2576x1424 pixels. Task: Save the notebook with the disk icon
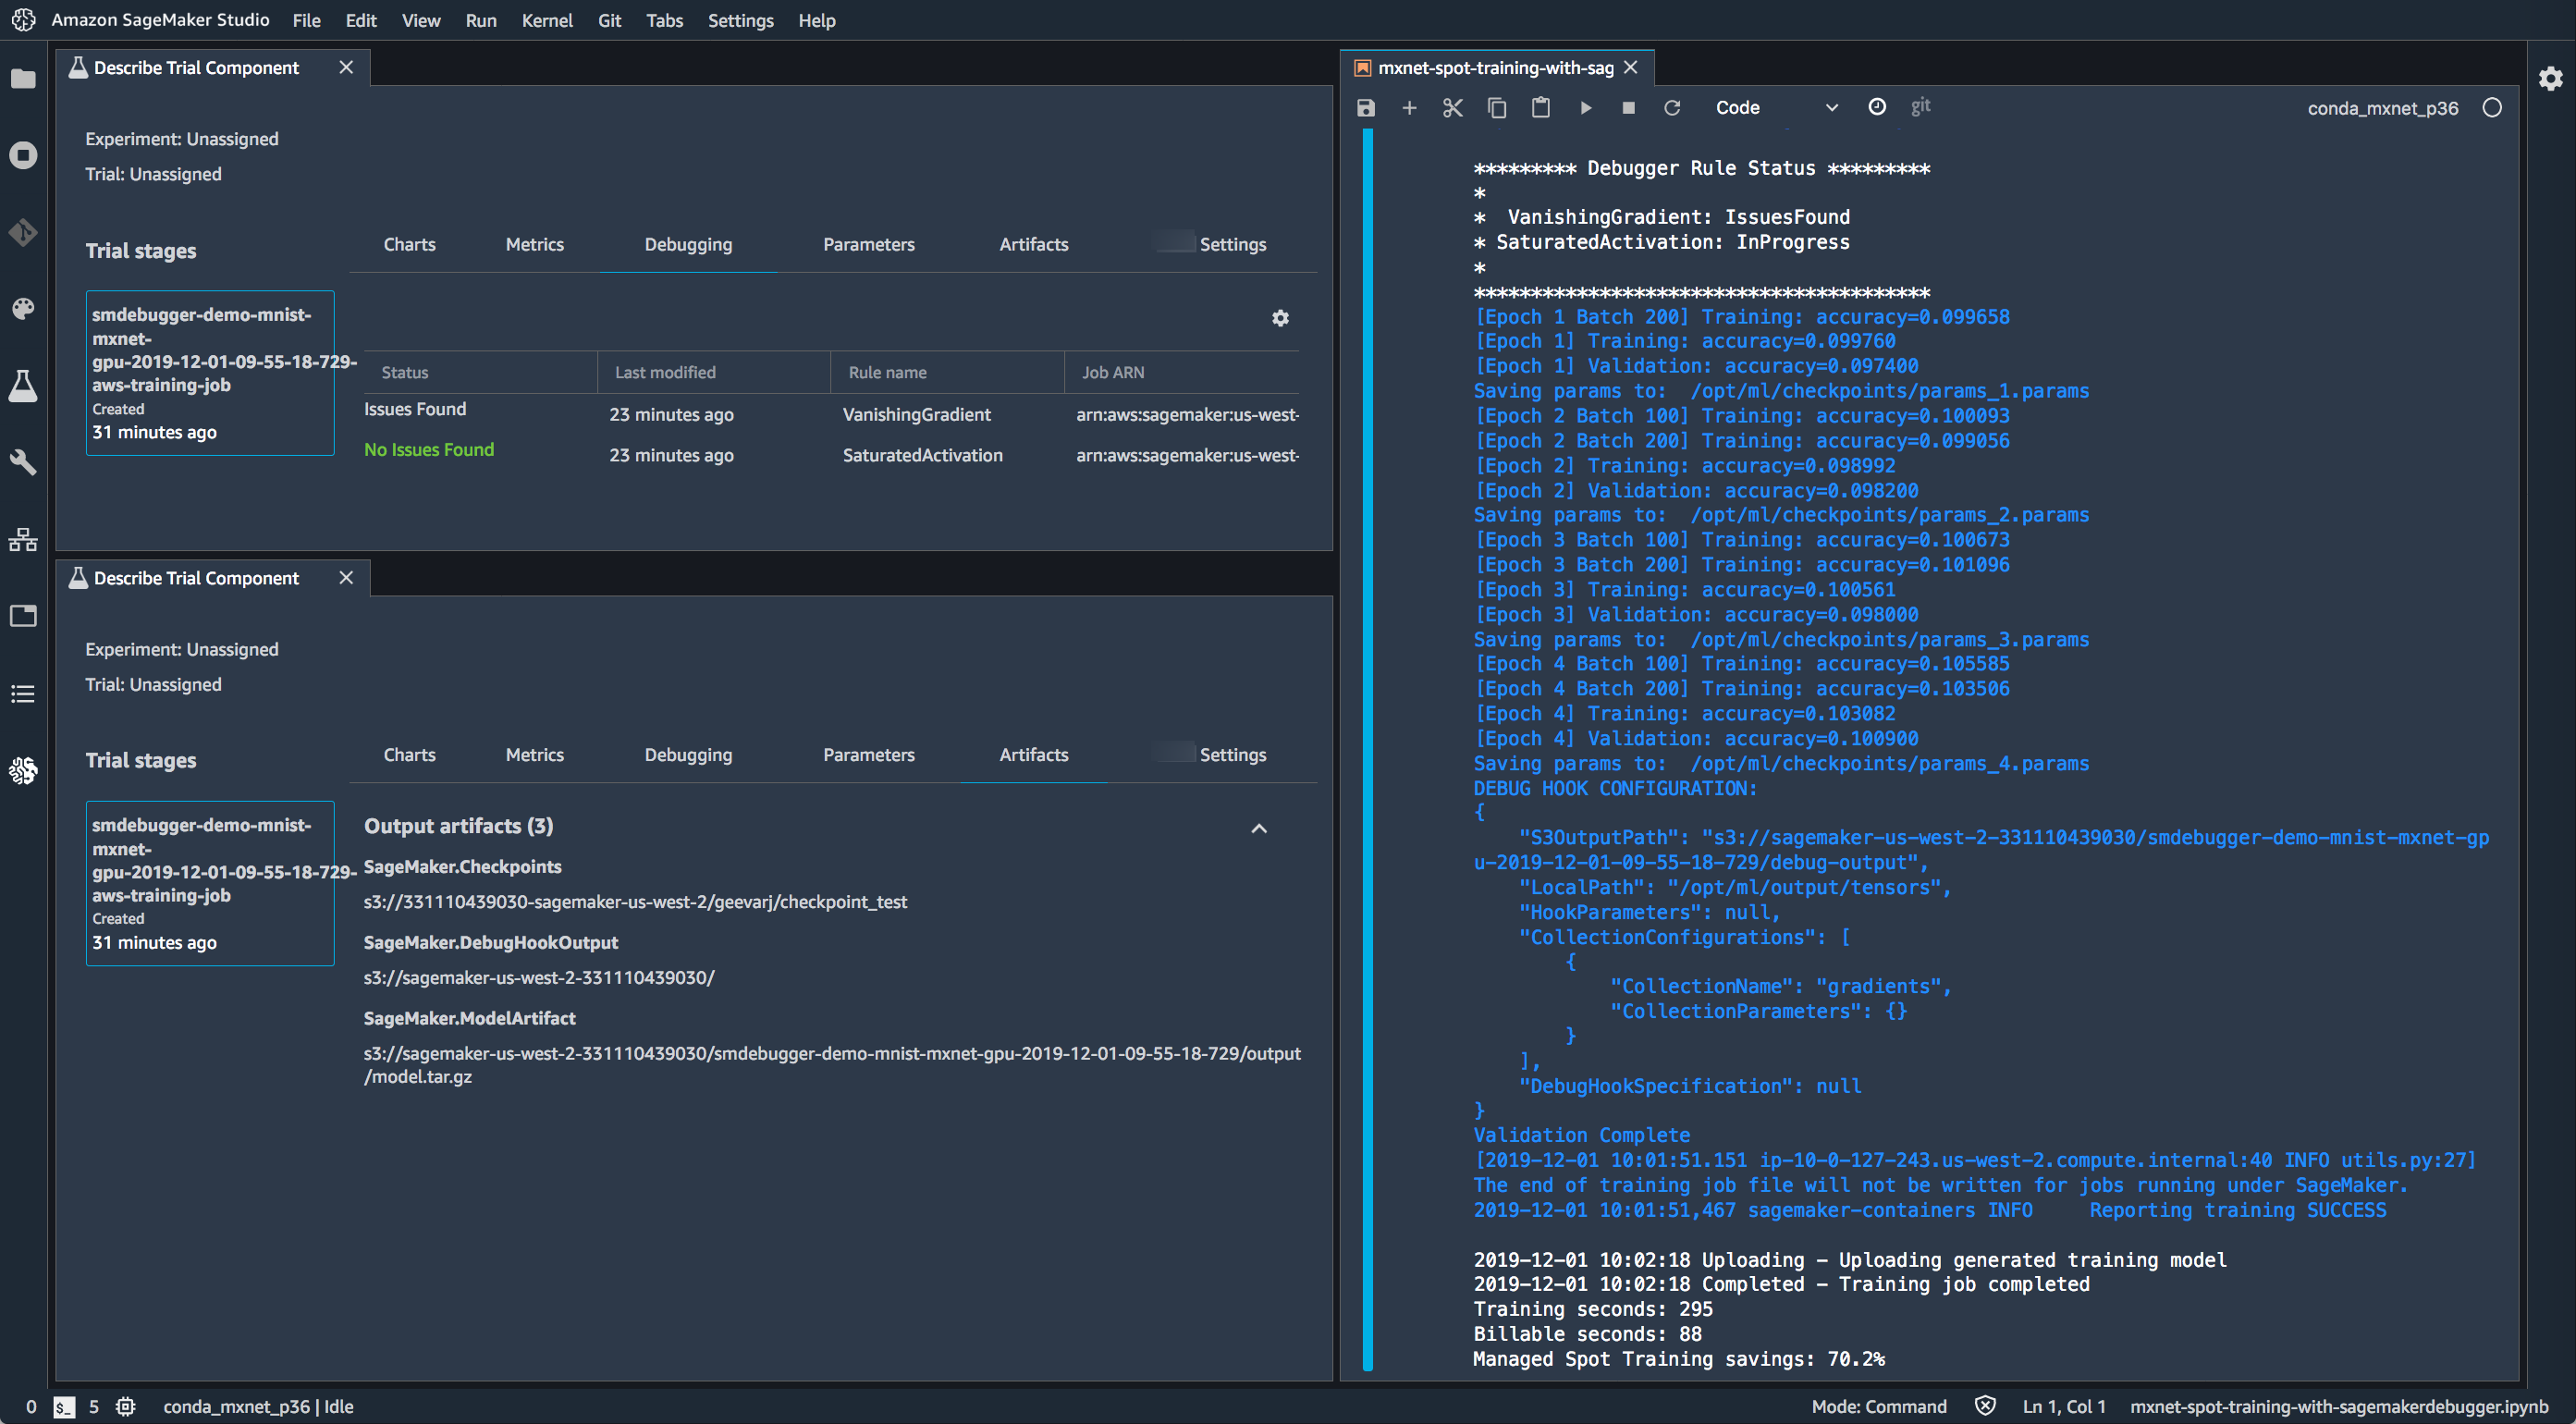(1366, 108)
